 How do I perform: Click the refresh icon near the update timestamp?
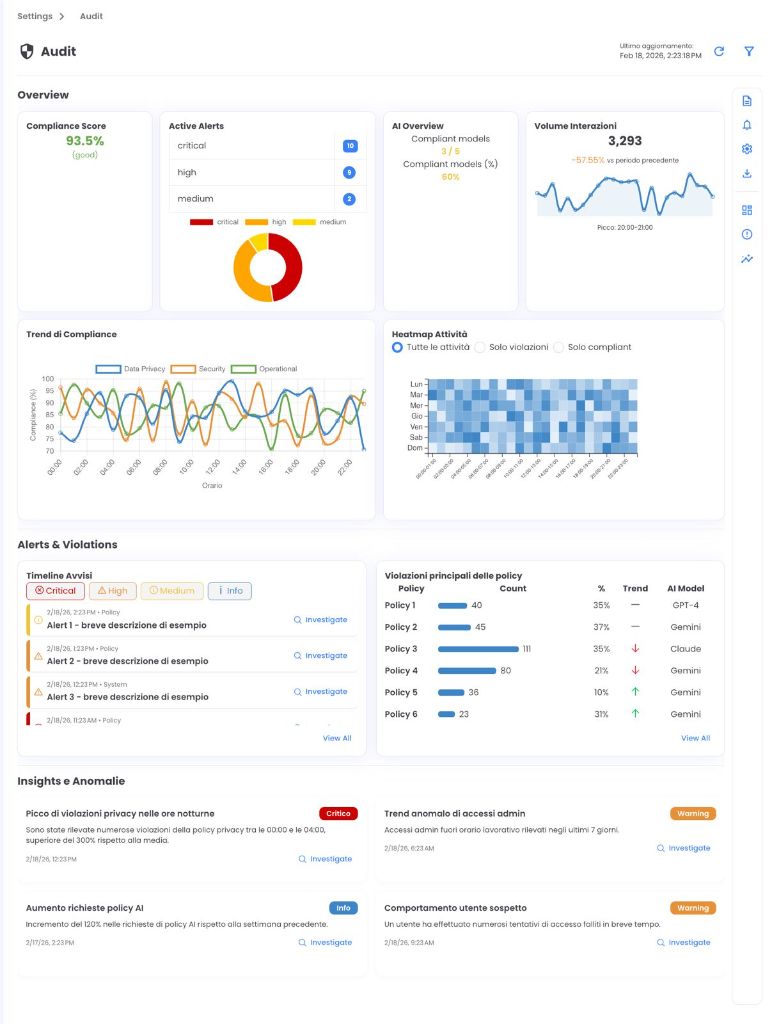718,52
